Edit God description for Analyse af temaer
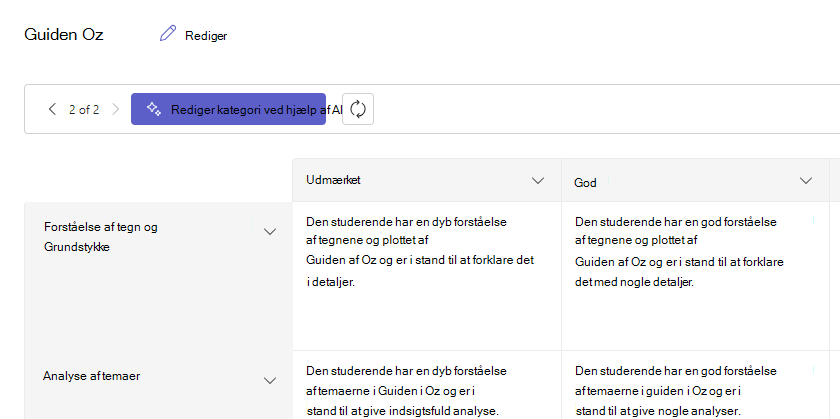Screen dimensions: 840x419 pyautogui.click(x=676, y=391)
